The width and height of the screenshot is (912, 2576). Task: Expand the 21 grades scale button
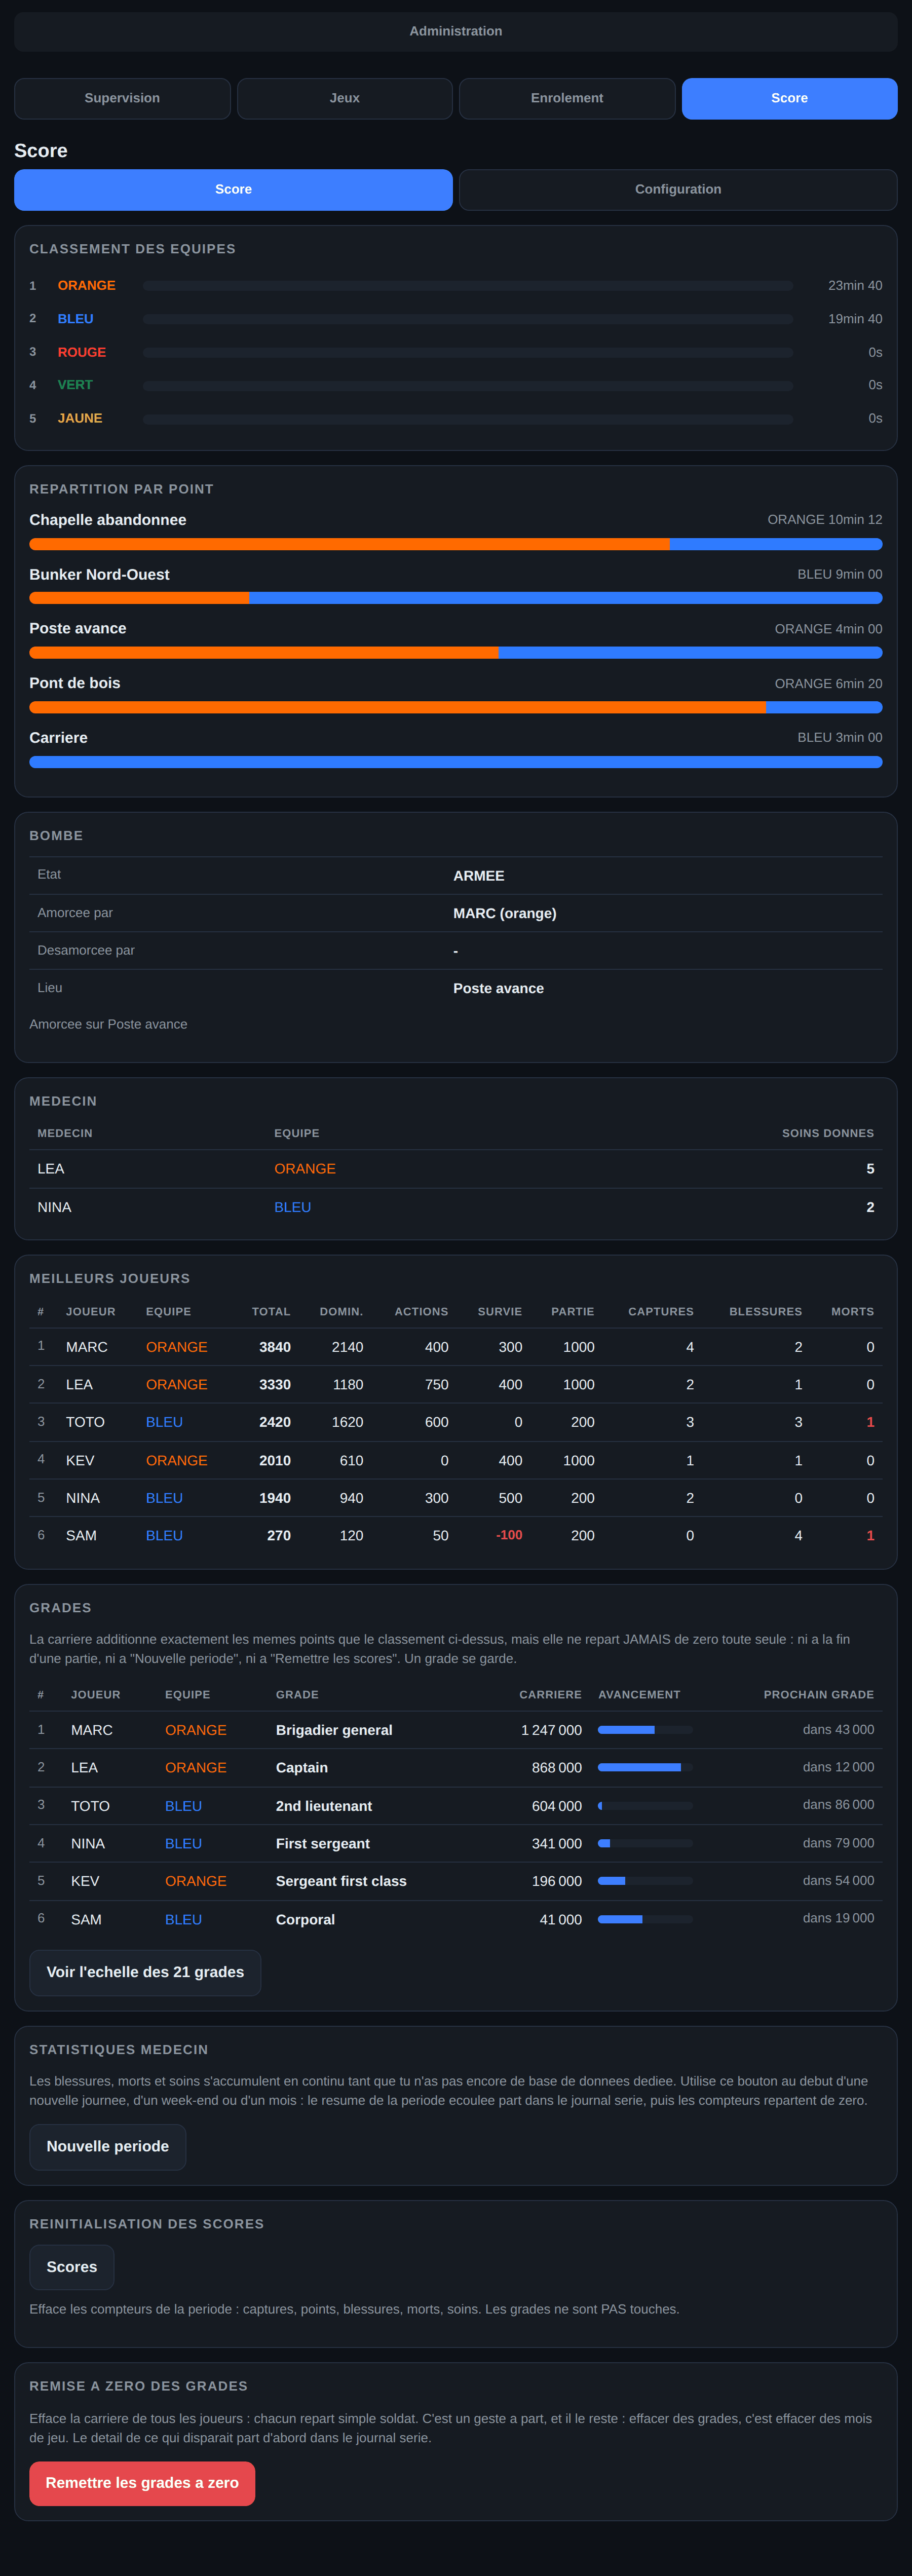click(x=145, y=1972)
